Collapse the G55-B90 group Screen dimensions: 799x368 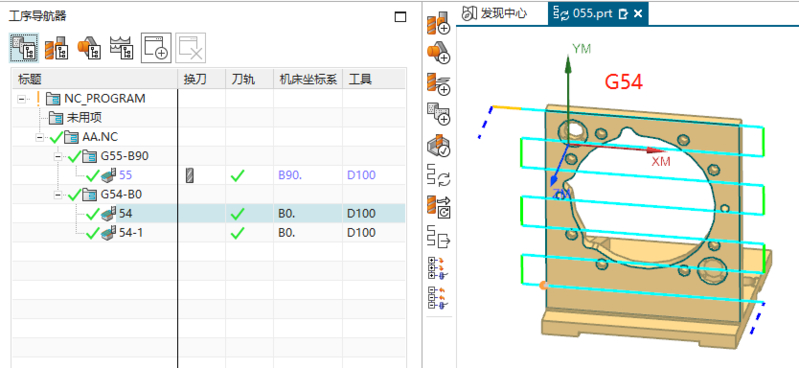pos(58,156)
